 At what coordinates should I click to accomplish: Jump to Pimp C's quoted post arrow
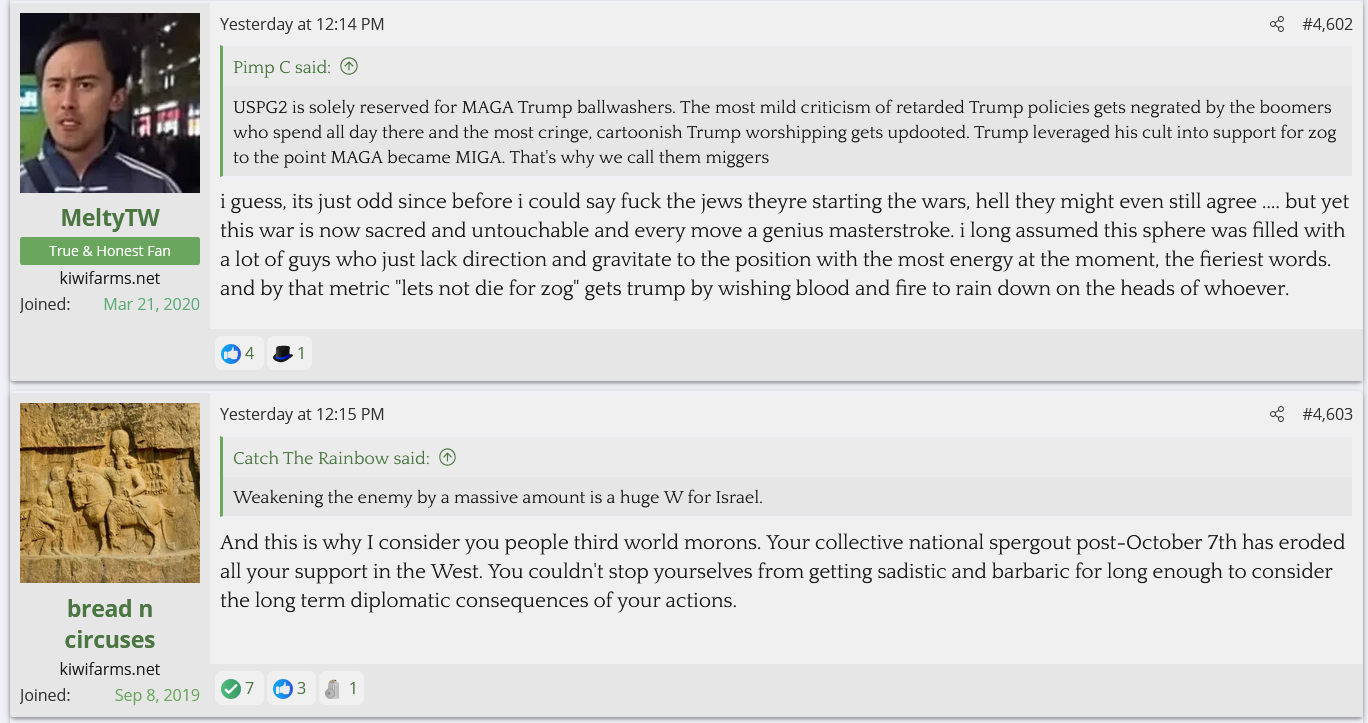[349, 67]
